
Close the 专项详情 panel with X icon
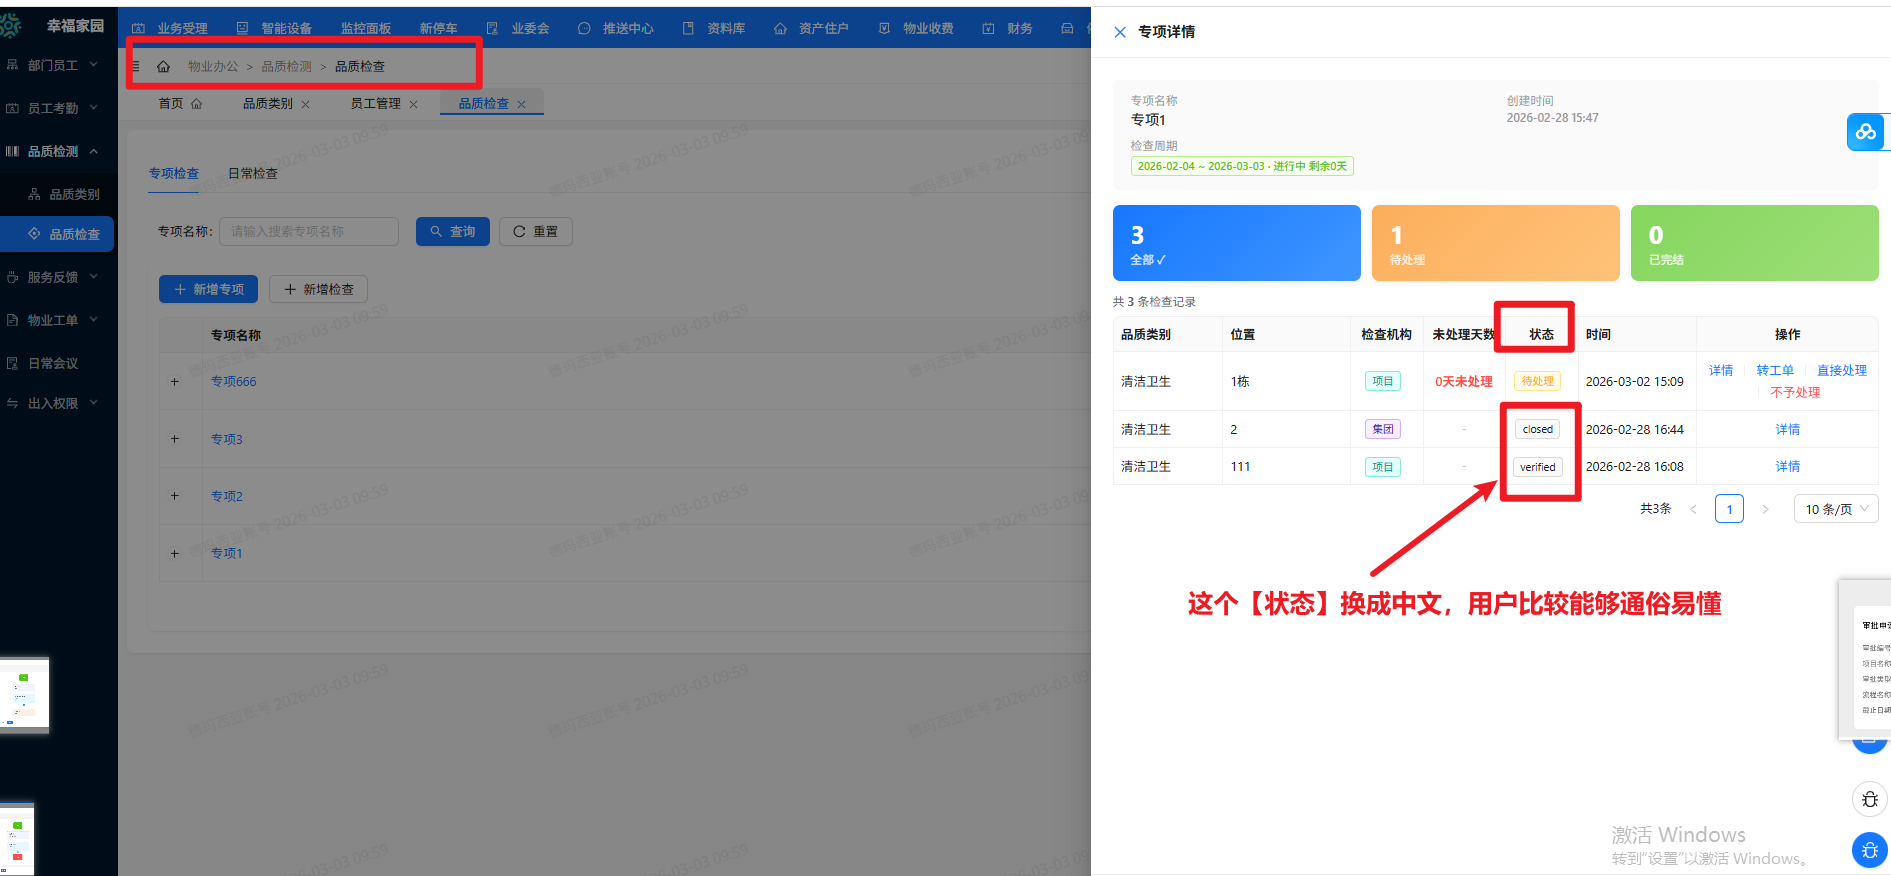point(1120,32)
